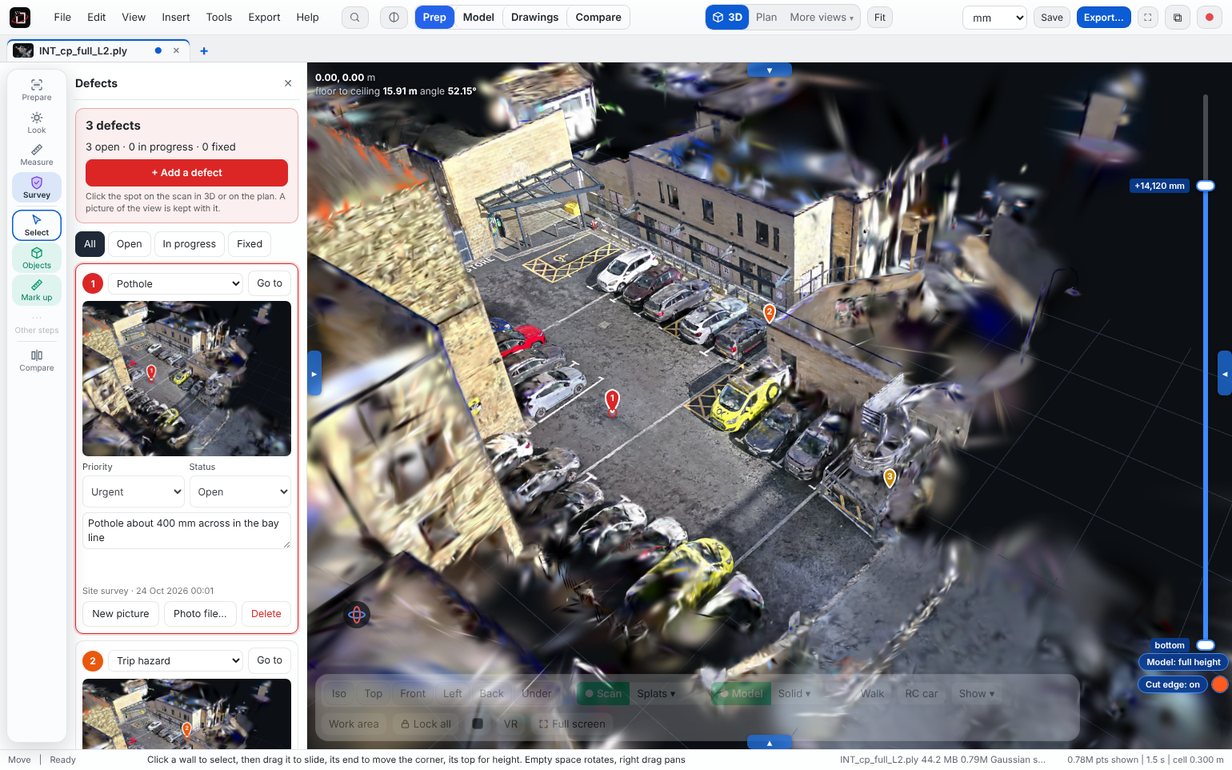The height and width of the screenshot is (770, 1232).
Task: Add a new tab with the plus icon
Action: [204, 51]
